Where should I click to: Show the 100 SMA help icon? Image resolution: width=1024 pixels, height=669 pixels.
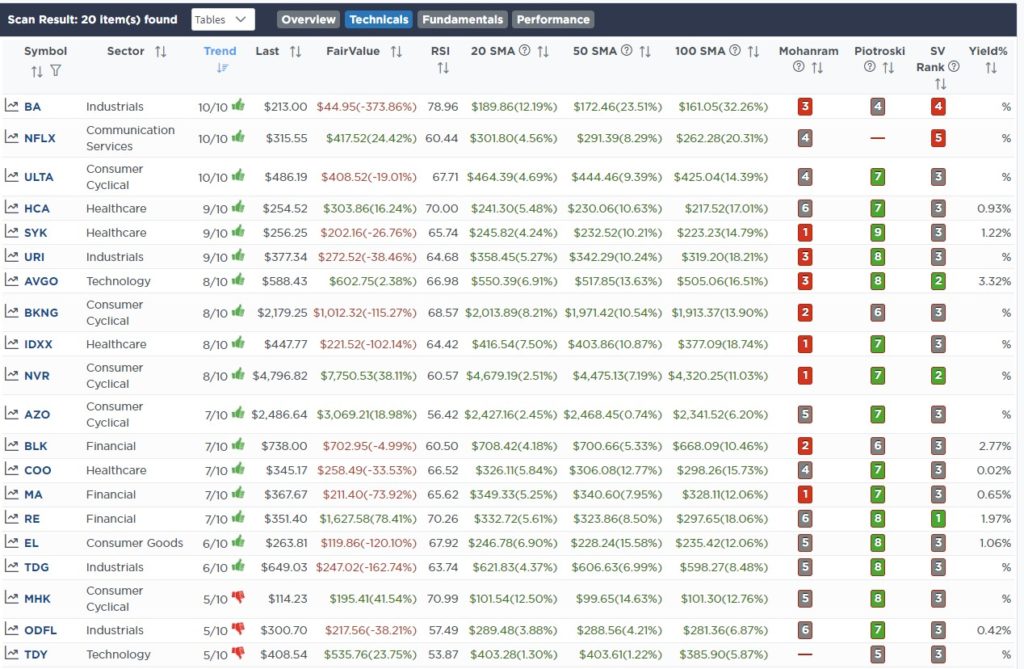[735, 50]
